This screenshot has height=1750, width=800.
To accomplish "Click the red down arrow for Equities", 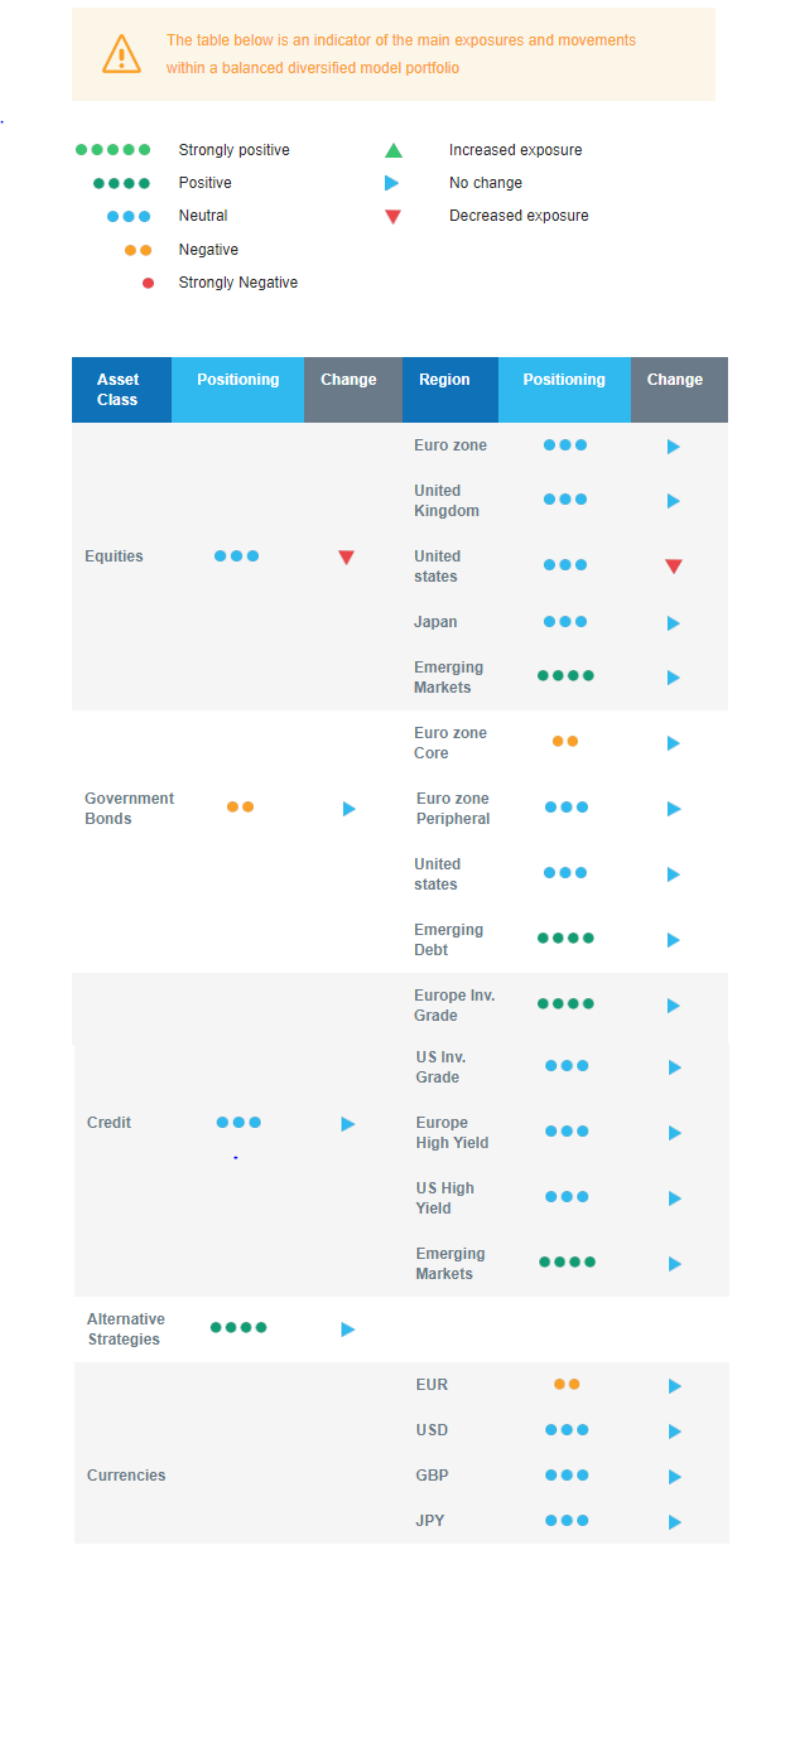I will pyautogui.click(x=346, y=557).
